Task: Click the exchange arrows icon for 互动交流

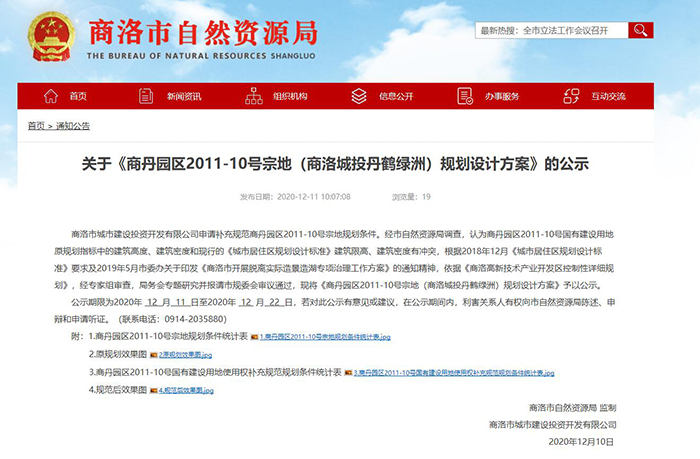Action: point(571,96)
